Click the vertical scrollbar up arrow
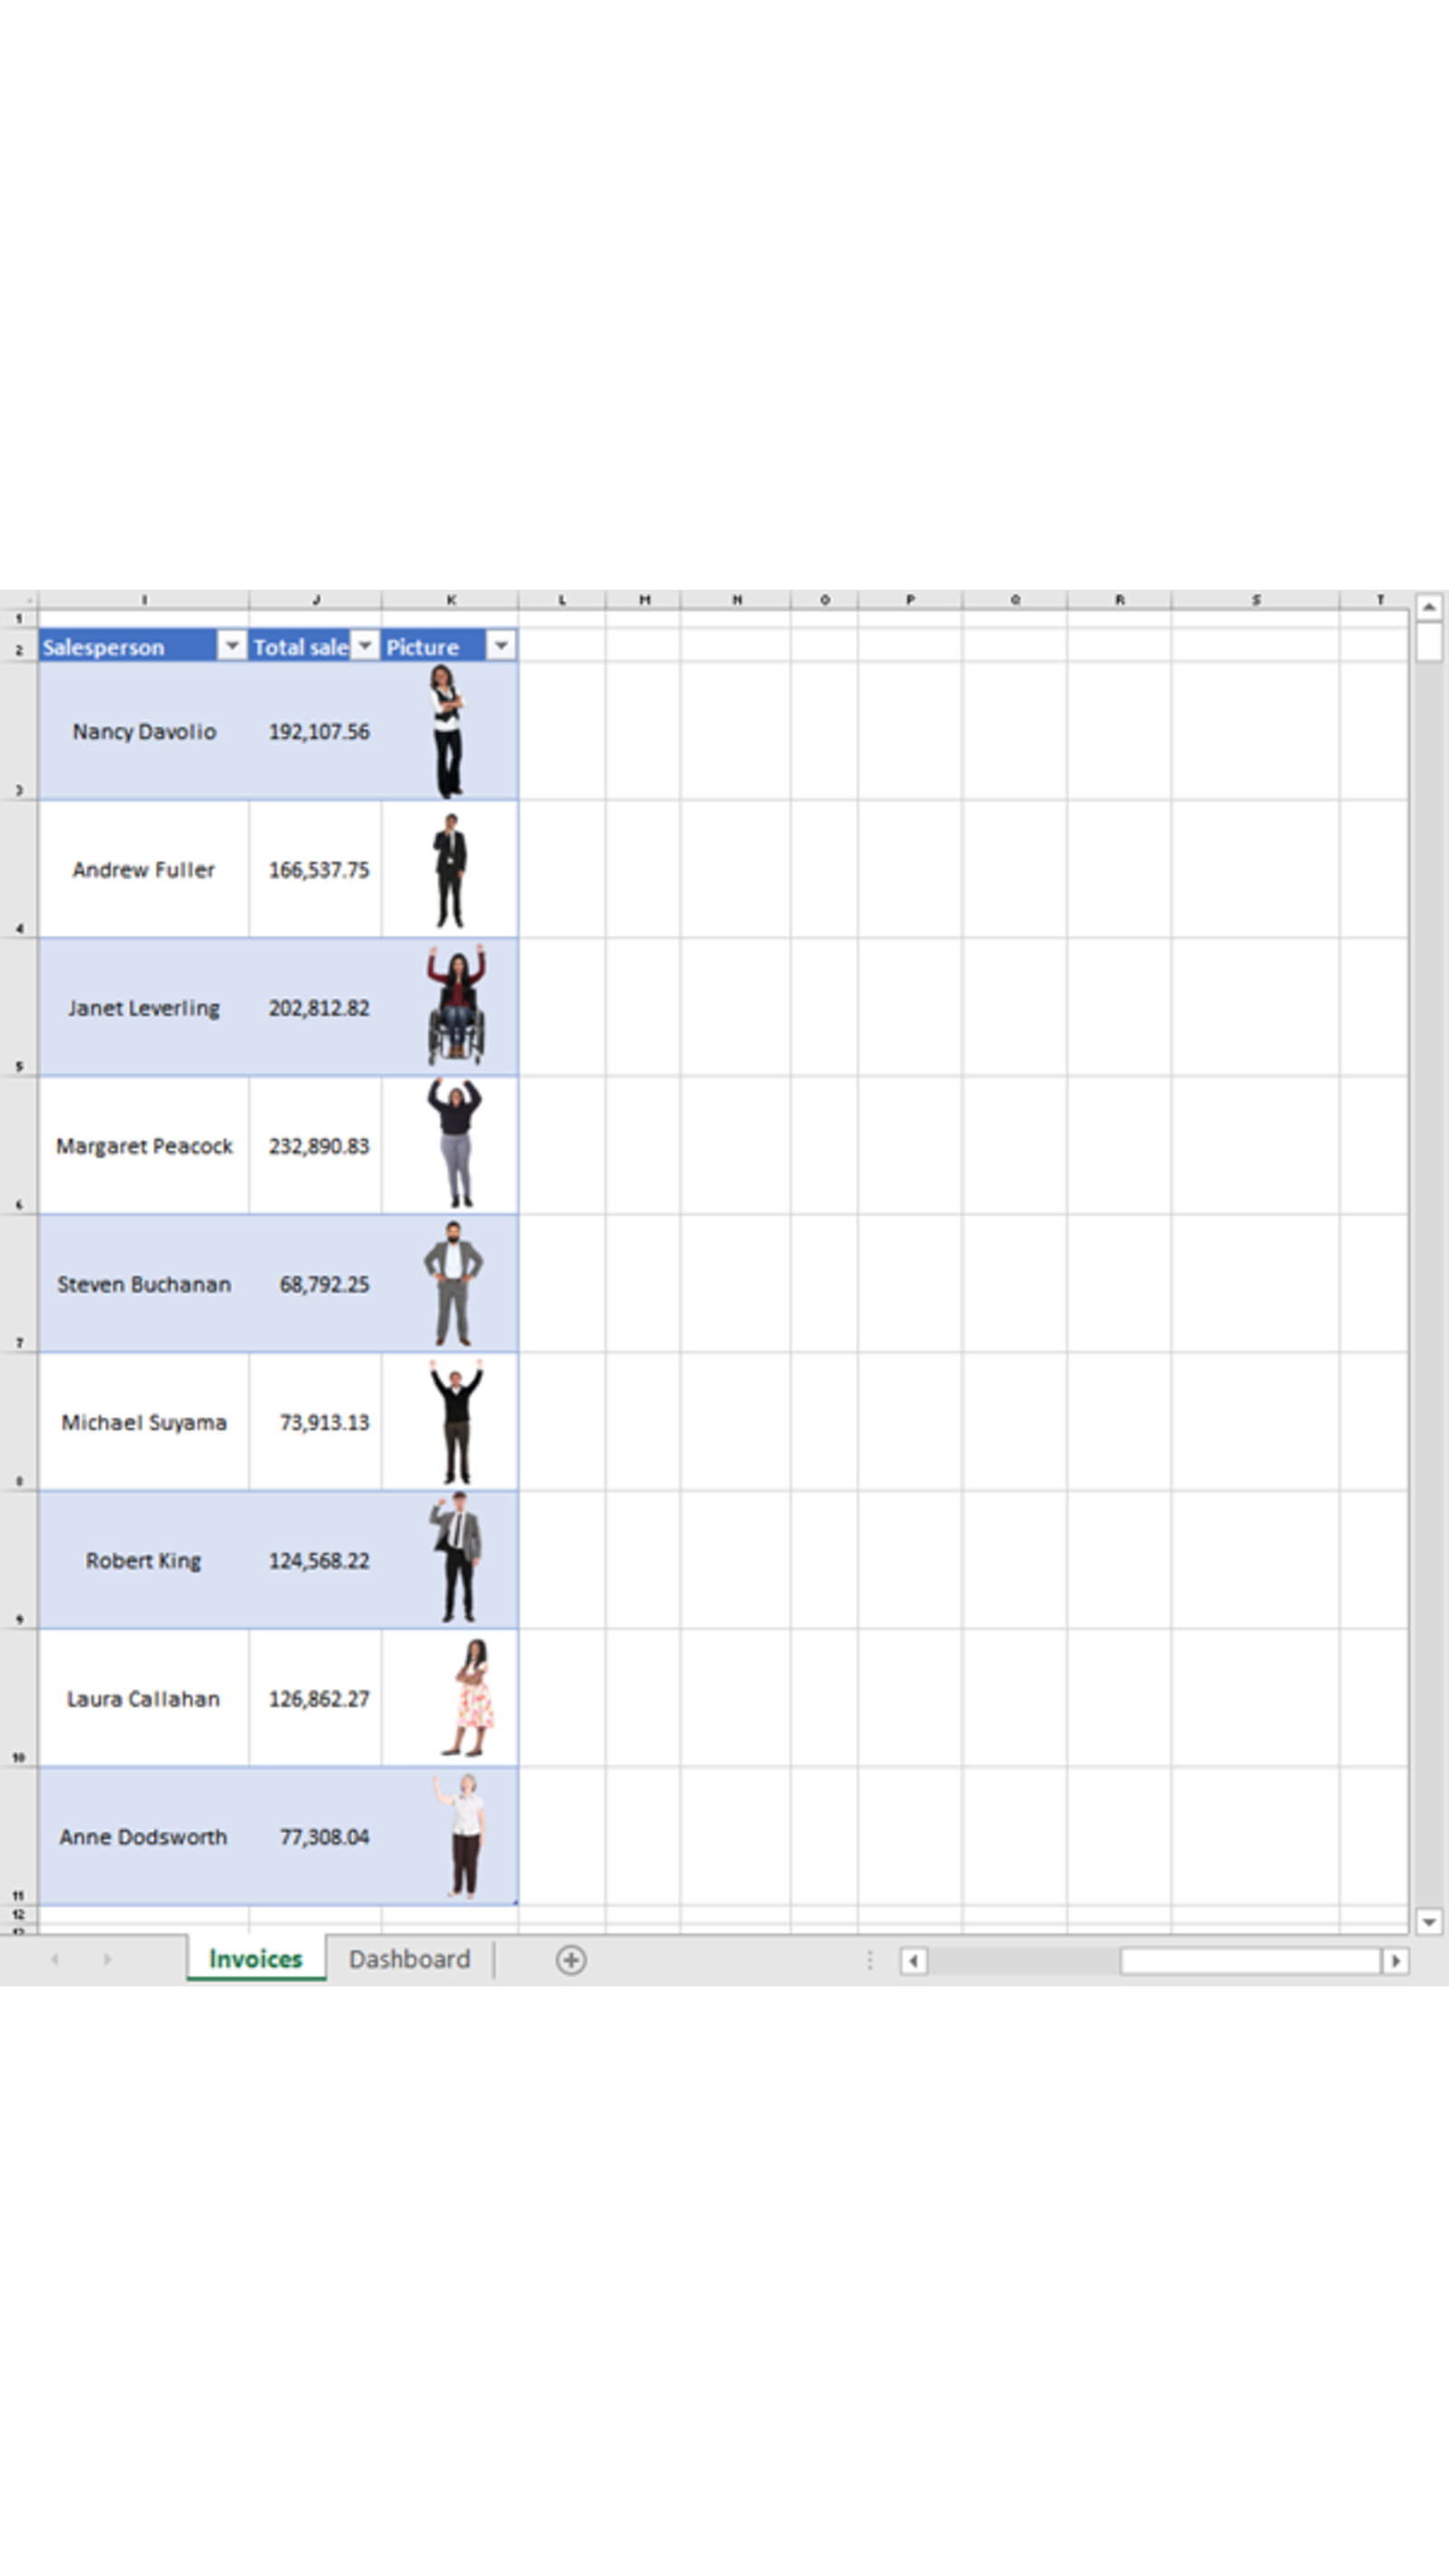The height and width of the screenshot is (2576, 1449). [1429, 606]
